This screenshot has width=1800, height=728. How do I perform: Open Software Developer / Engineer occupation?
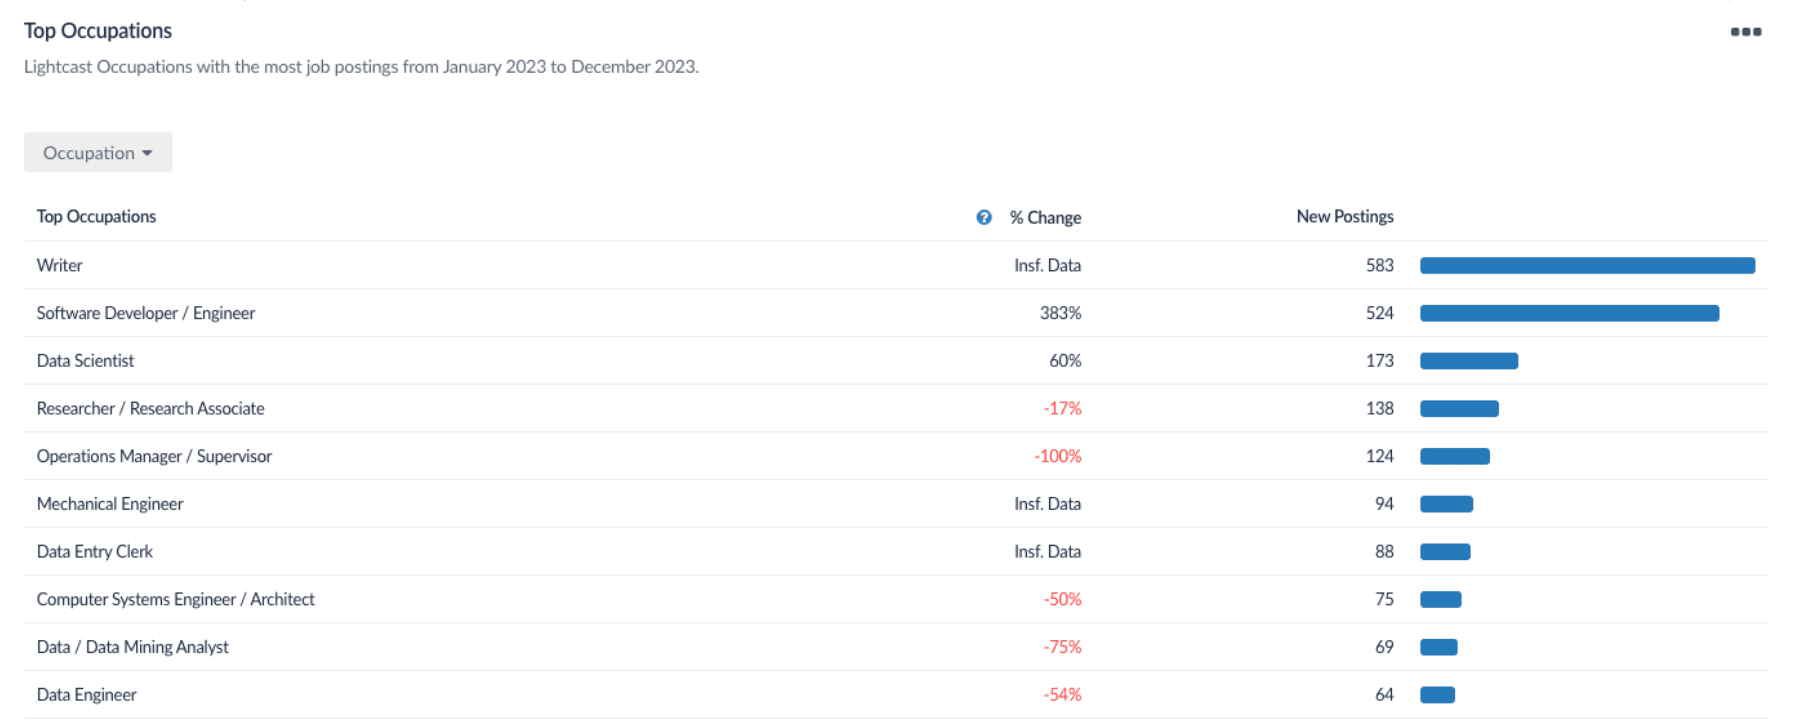146,313
